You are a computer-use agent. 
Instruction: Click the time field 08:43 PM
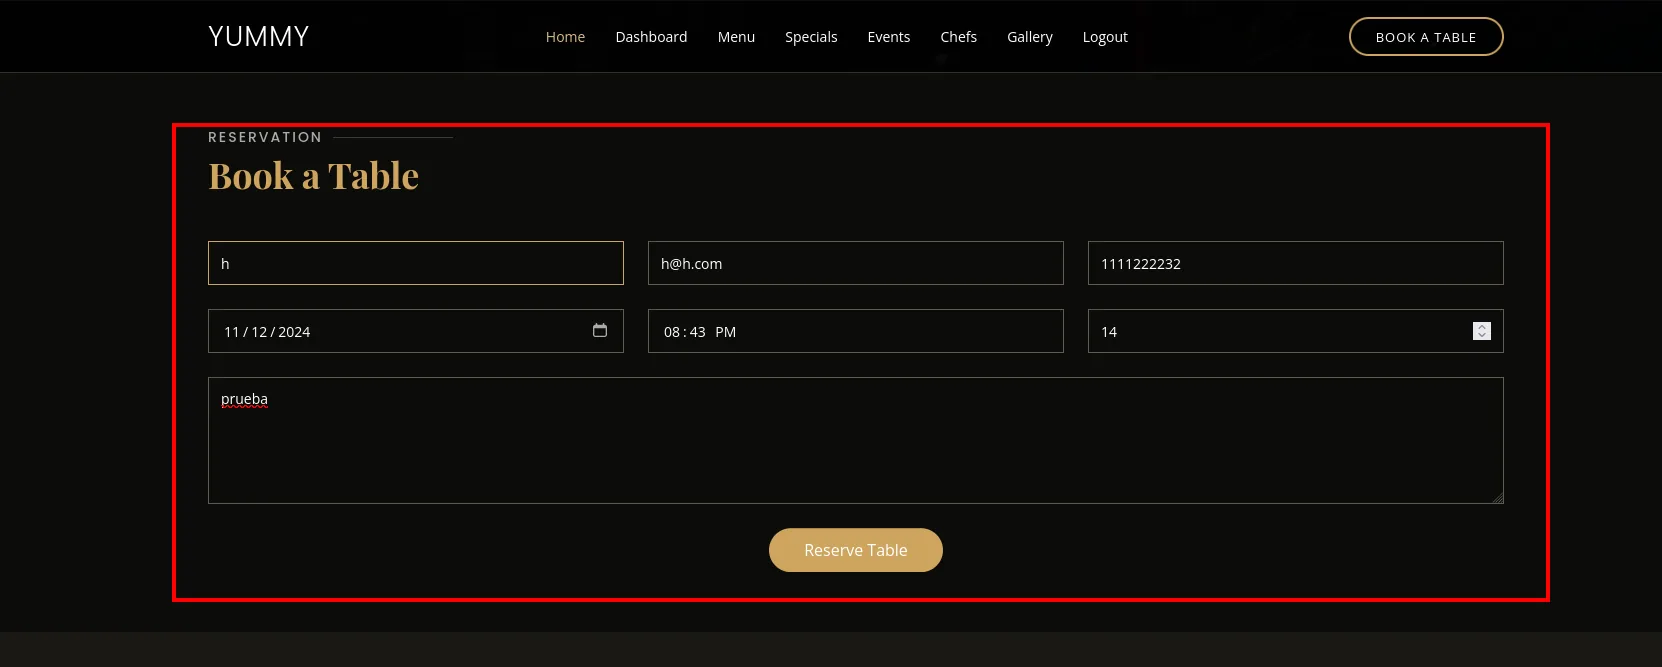pos(856,331)
